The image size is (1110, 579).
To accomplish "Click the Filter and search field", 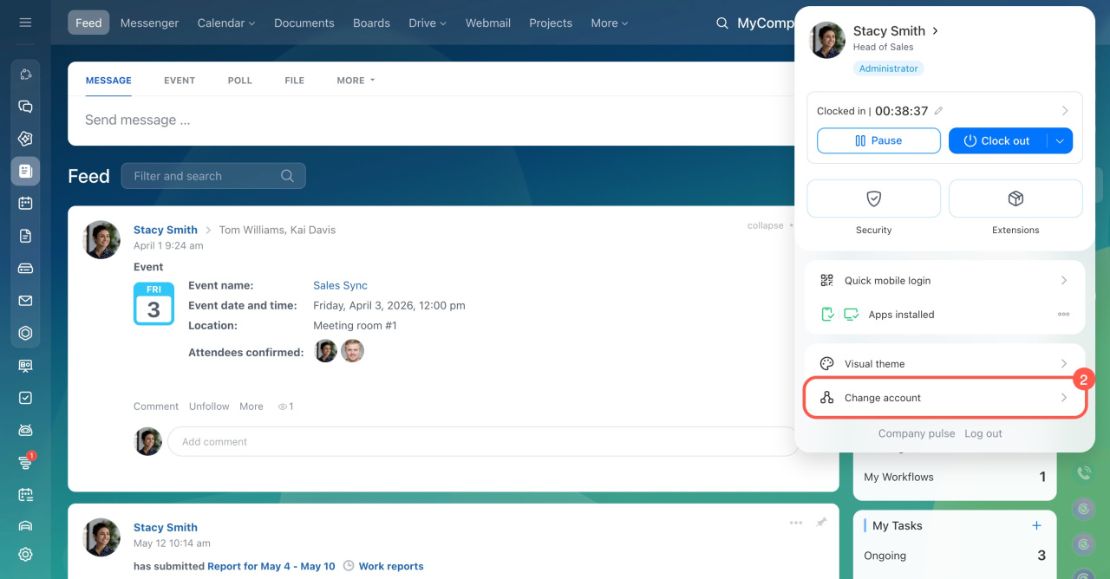I will click(x=213, y=176).
